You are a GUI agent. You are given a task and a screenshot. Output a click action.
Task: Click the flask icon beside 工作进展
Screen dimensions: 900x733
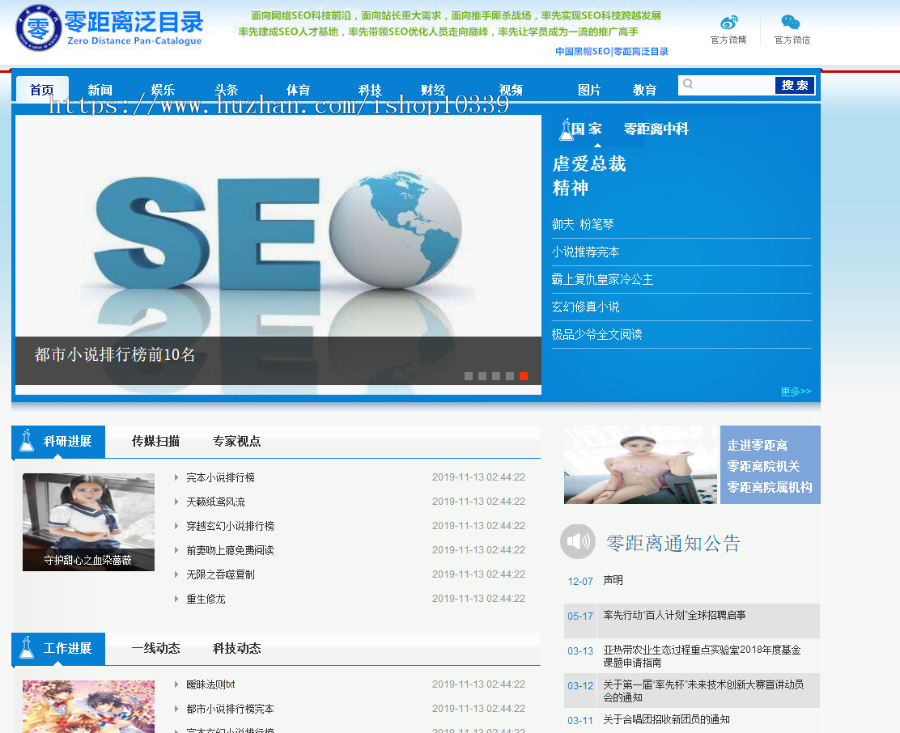tap(27, 649)
